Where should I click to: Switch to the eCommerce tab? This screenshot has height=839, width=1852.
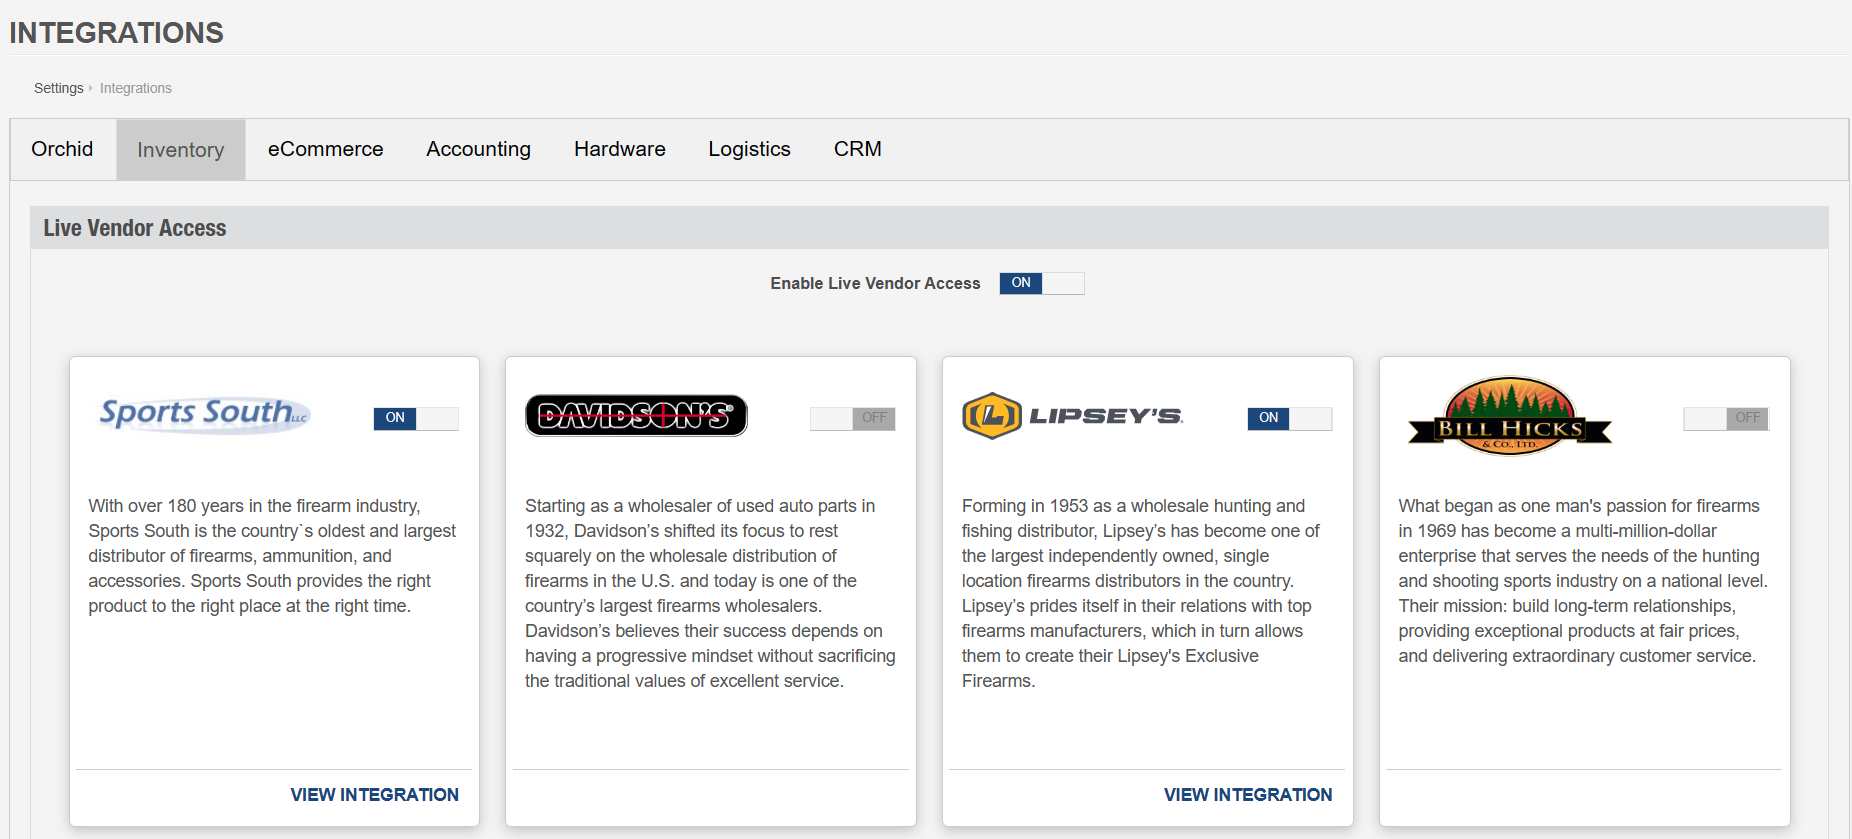click(x=326, y=149)
